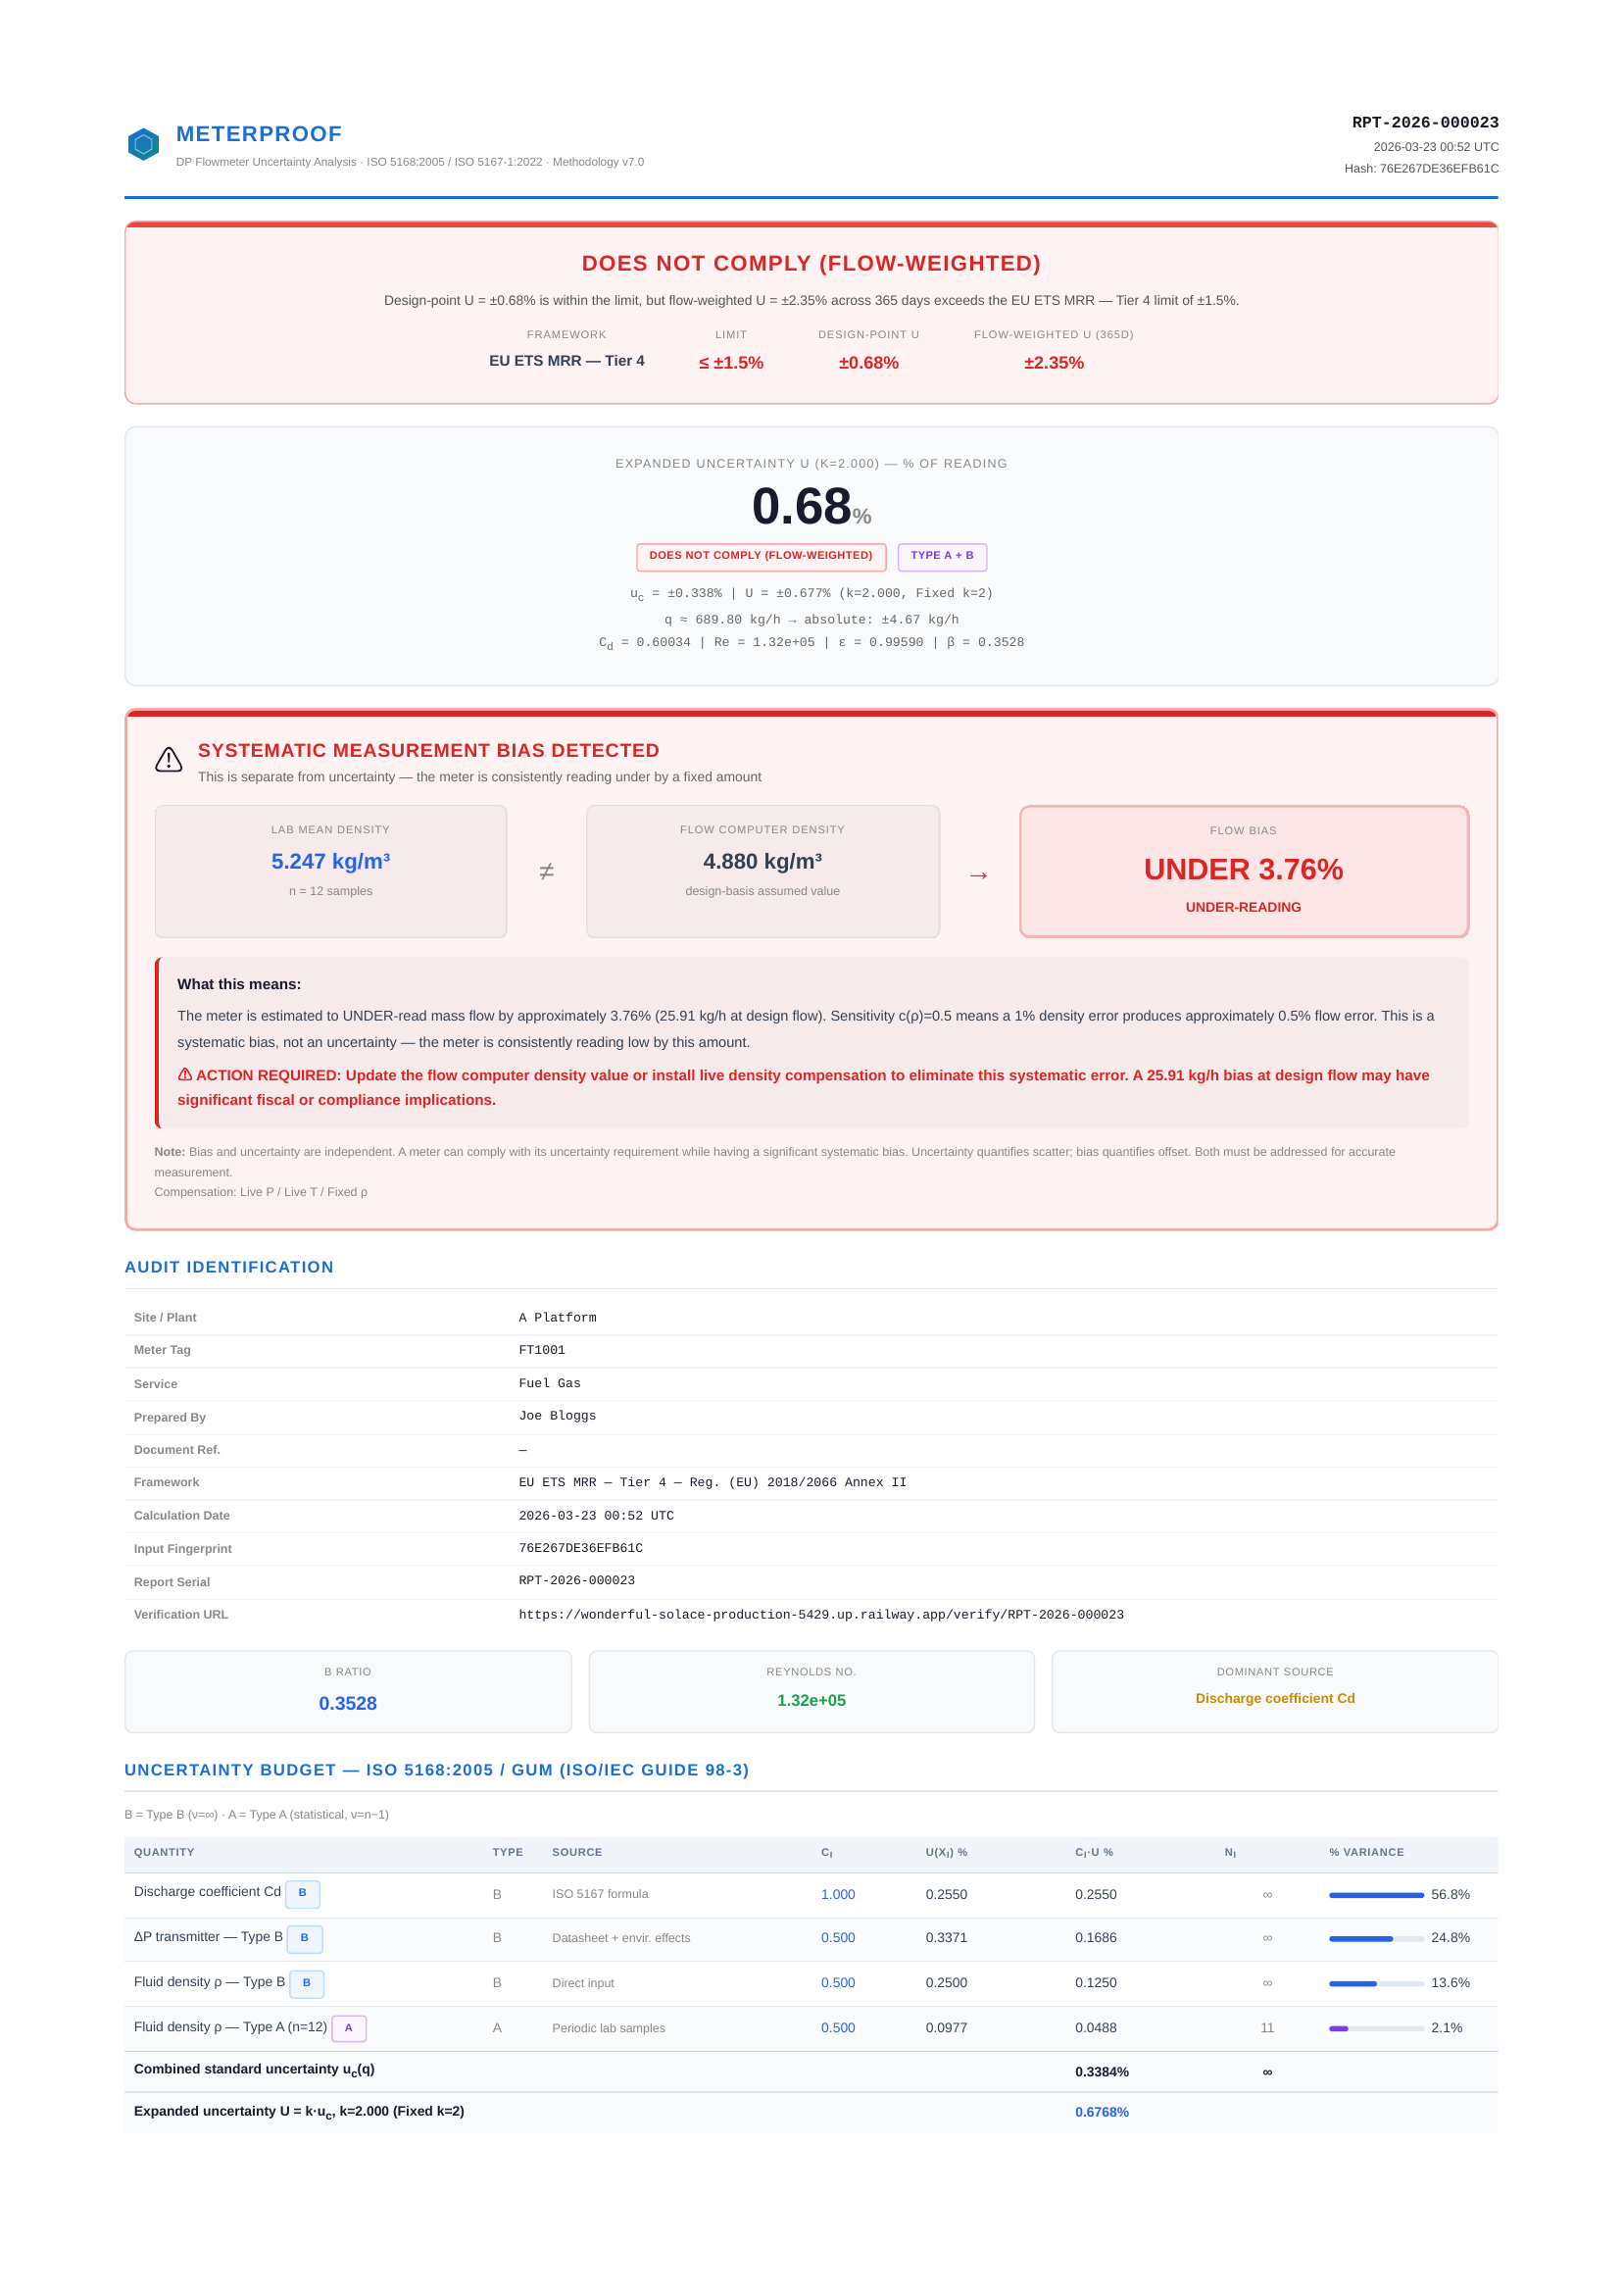Click the Lab Mean Density 5.247 kg/m³ card
1623x2296 pixels.
[331, 872]
